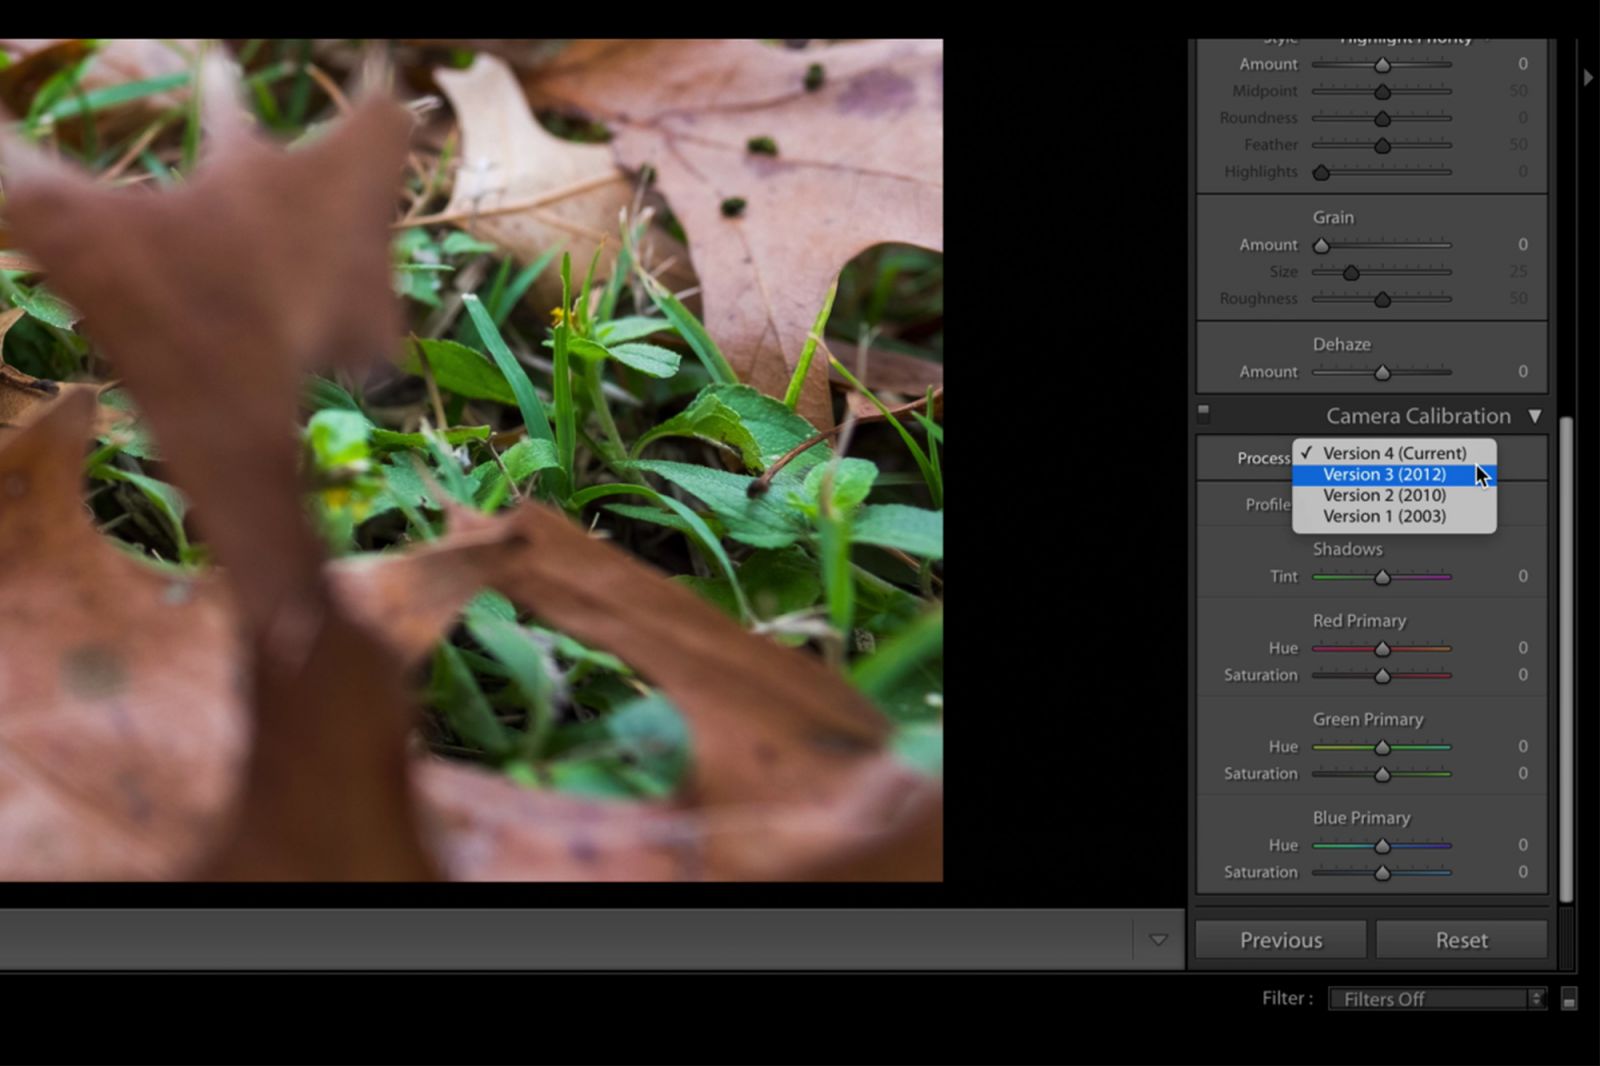
Task: Click the Feather slider handle
Action: pyautogui.click(x=1382, y=144)
